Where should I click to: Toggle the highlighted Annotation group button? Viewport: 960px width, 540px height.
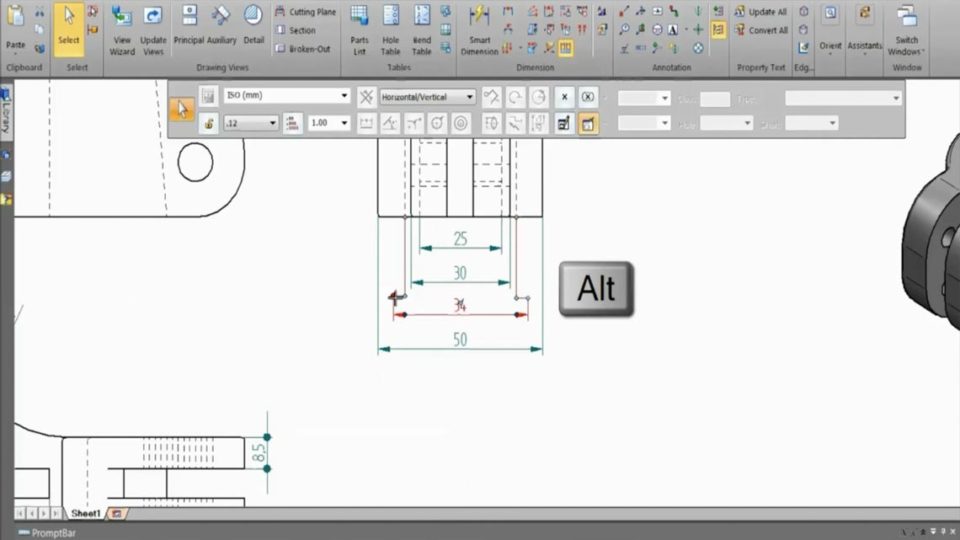point(718,30)
